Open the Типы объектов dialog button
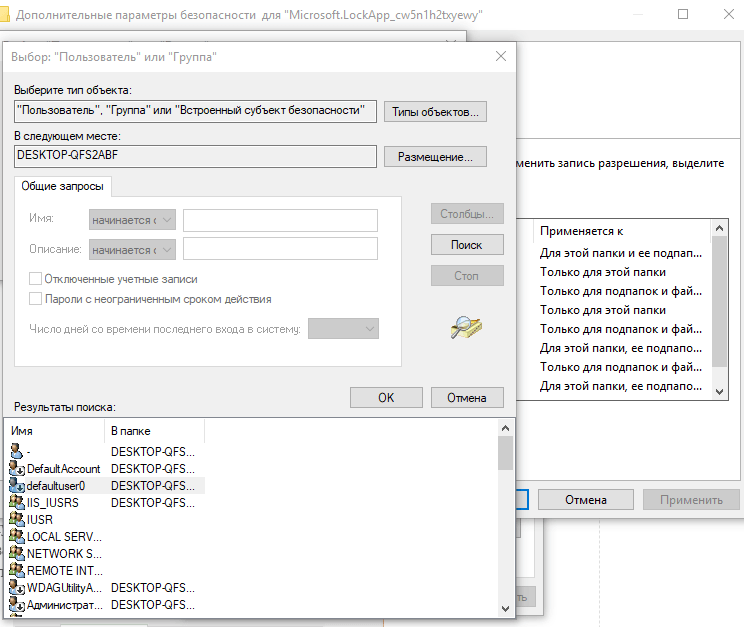This screenshot has width=744, height=627. coord(435,112)
